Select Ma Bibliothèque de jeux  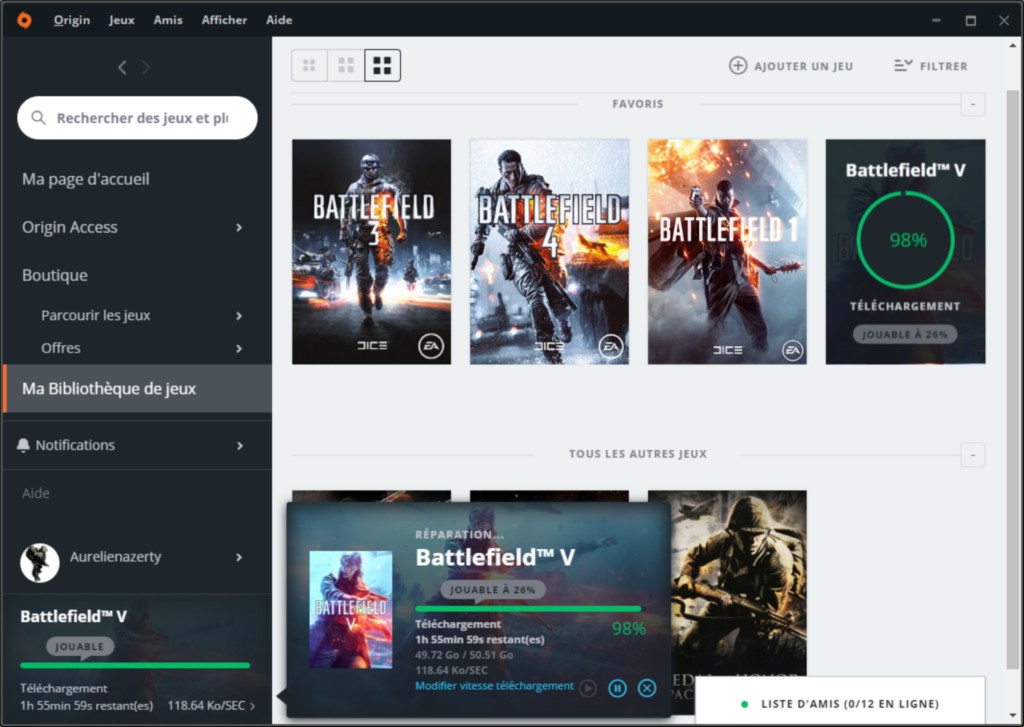(137, 389)
